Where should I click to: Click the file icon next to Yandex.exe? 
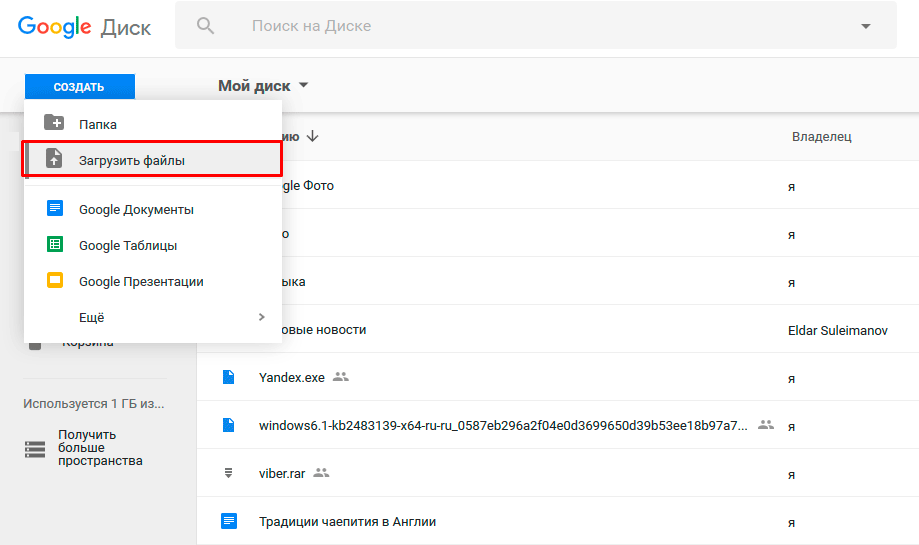pos(228,377)
